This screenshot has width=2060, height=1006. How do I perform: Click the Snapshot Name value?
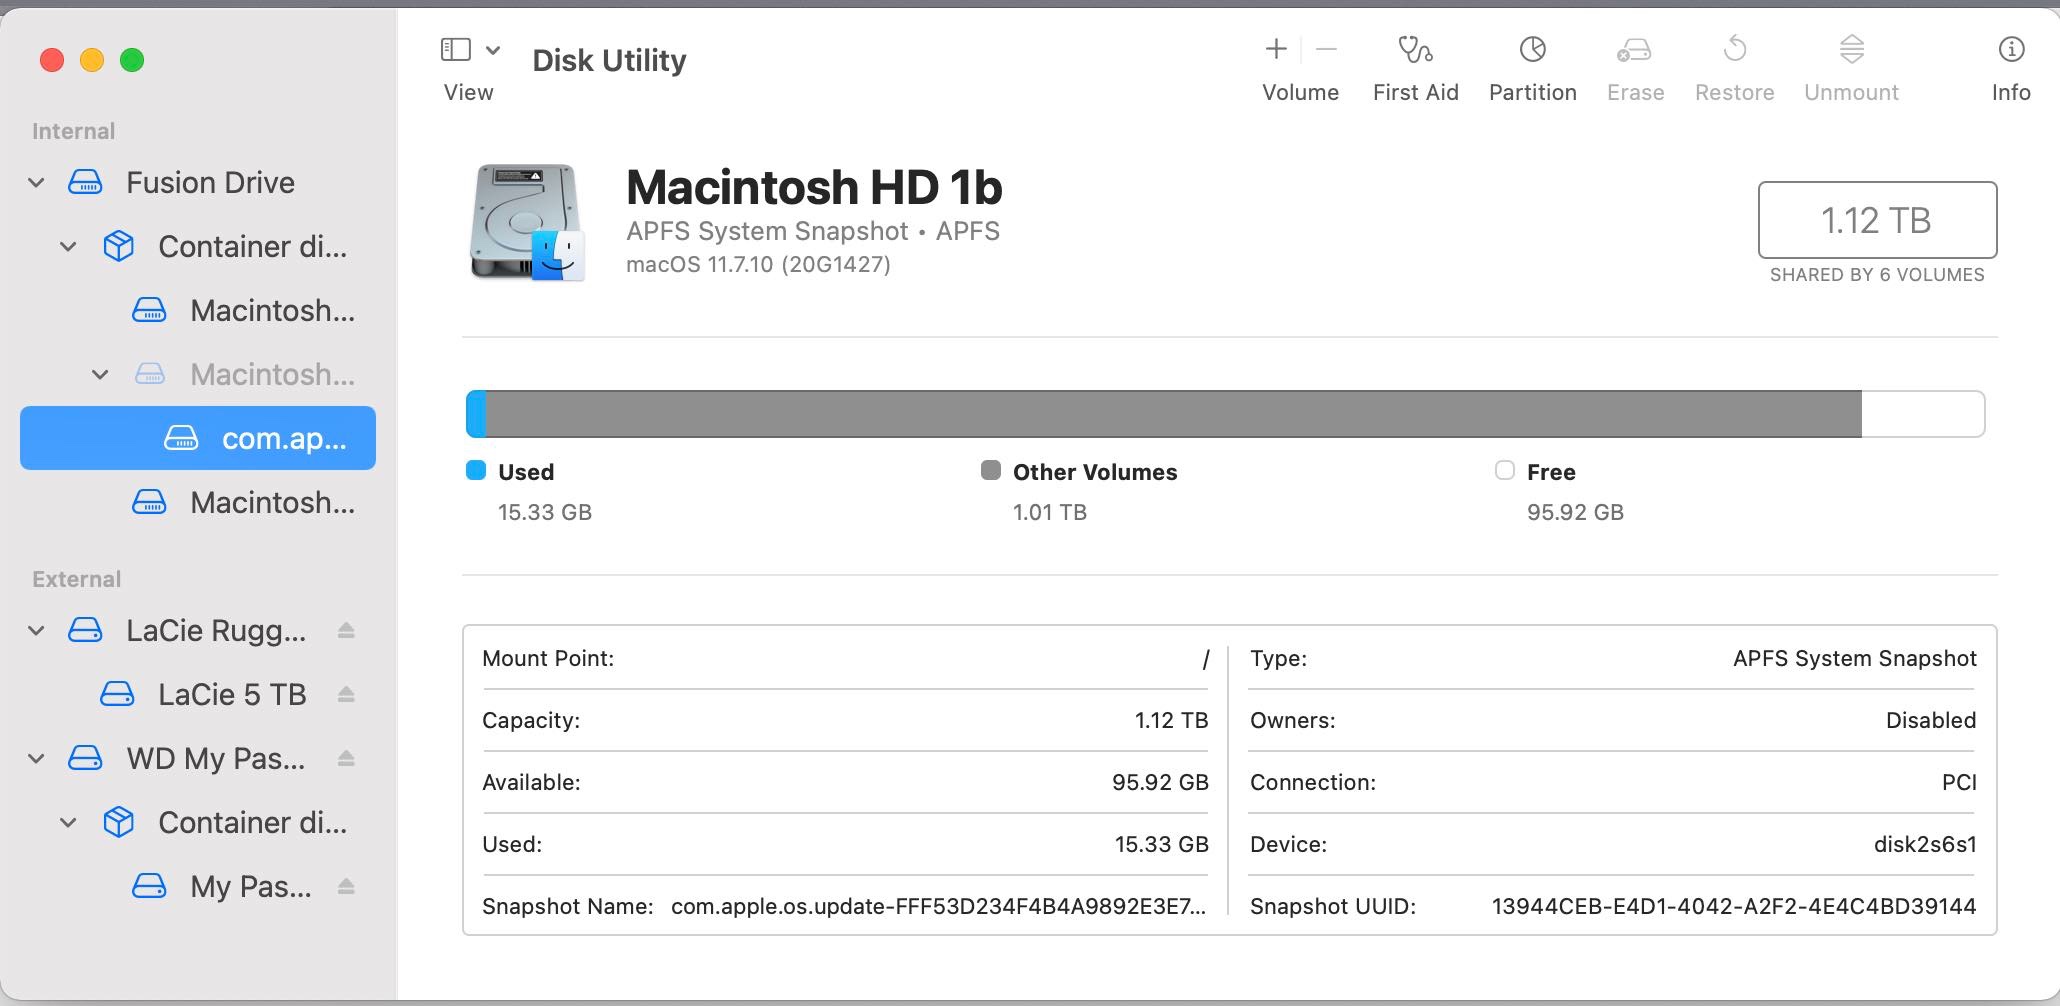pos(938,907)
